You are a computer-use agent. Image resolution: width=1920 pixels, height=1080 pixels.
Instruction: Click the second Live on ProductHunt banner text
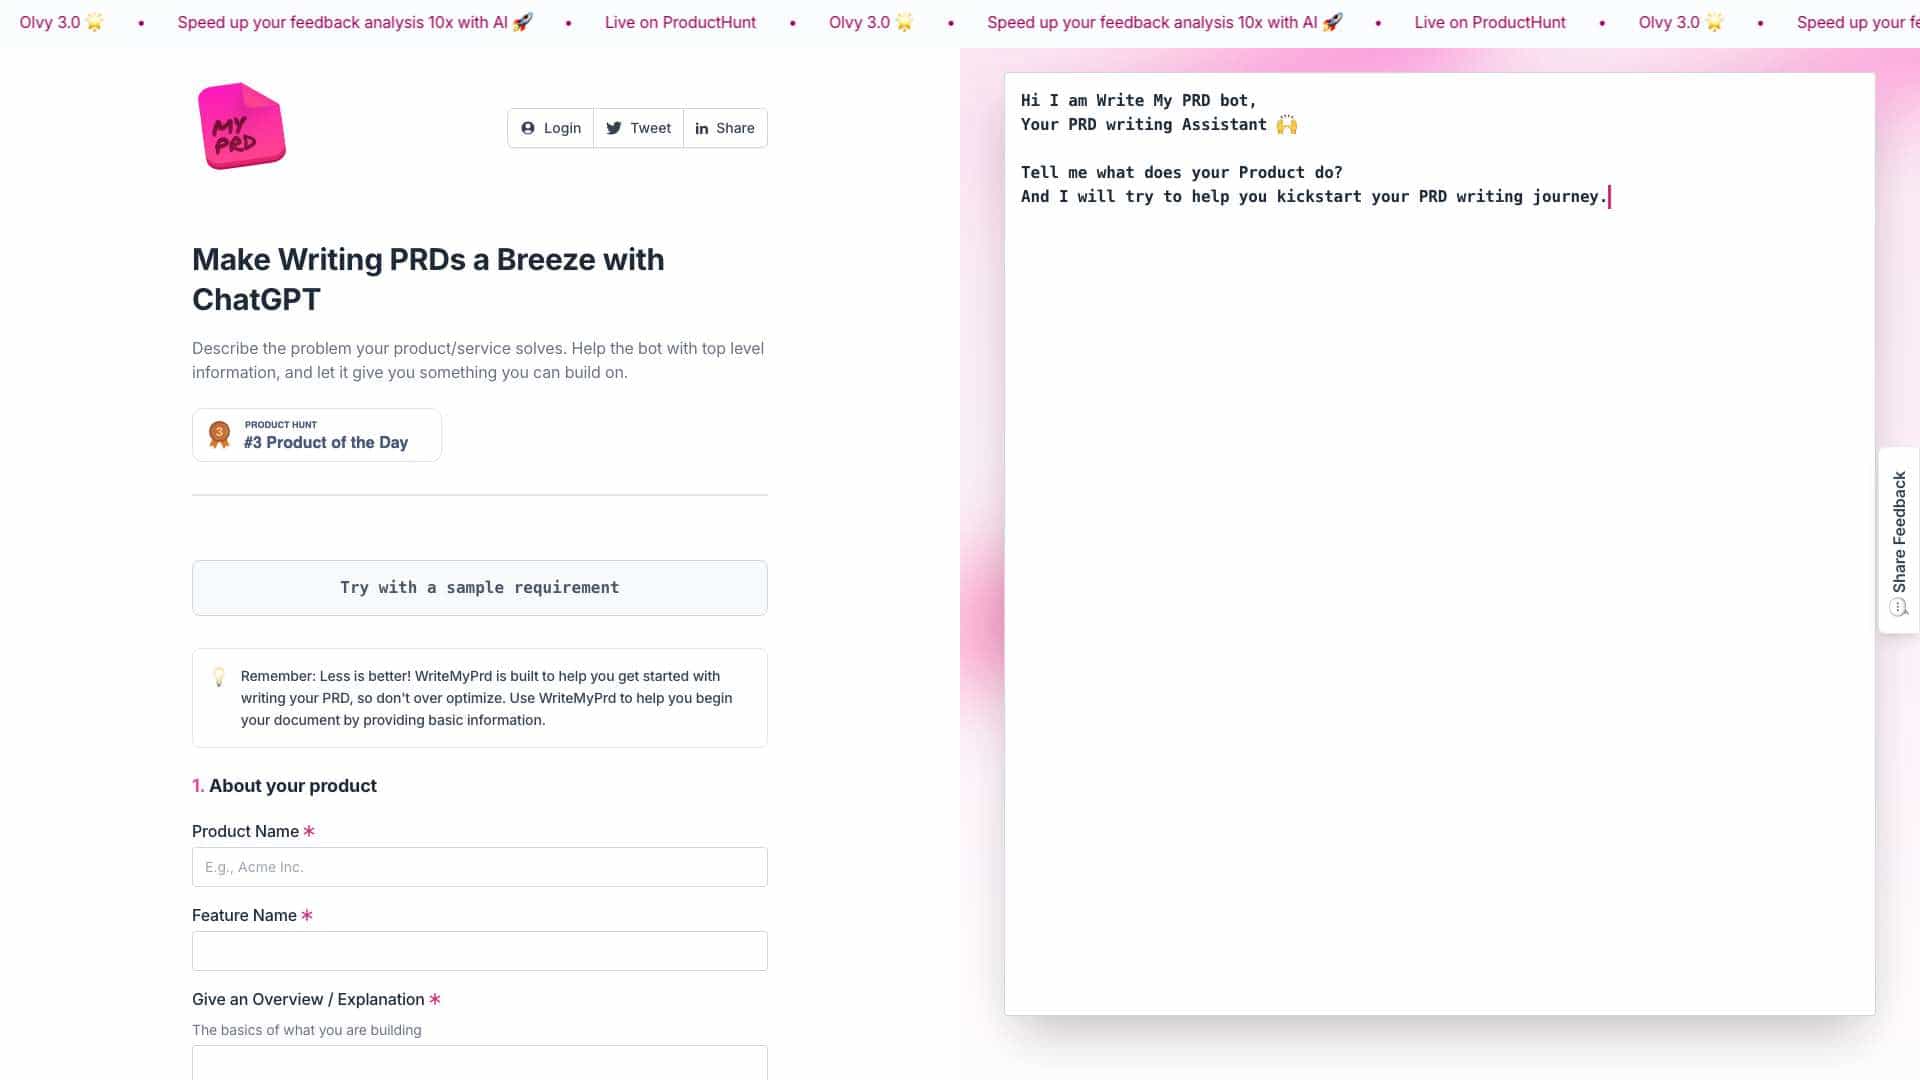[x=1490, y=22]
